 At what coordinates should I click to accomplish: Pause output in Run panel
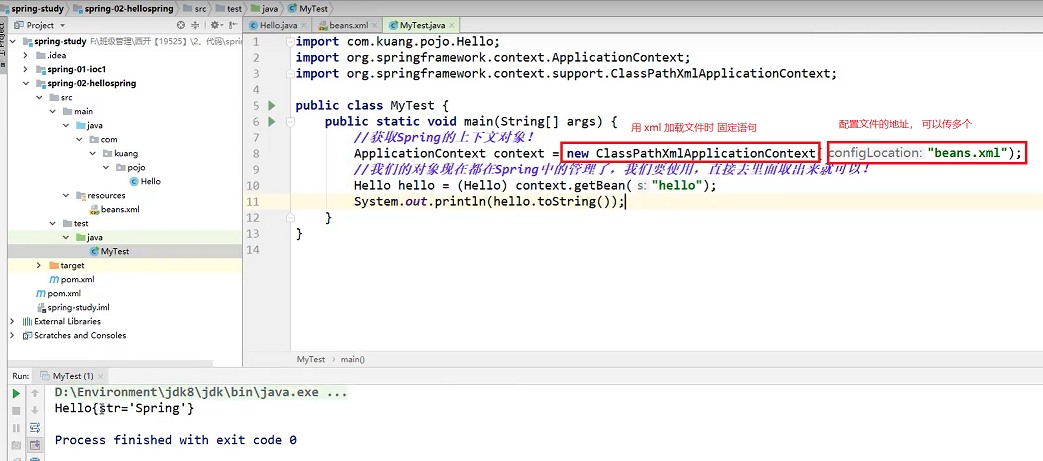[17, 428]
